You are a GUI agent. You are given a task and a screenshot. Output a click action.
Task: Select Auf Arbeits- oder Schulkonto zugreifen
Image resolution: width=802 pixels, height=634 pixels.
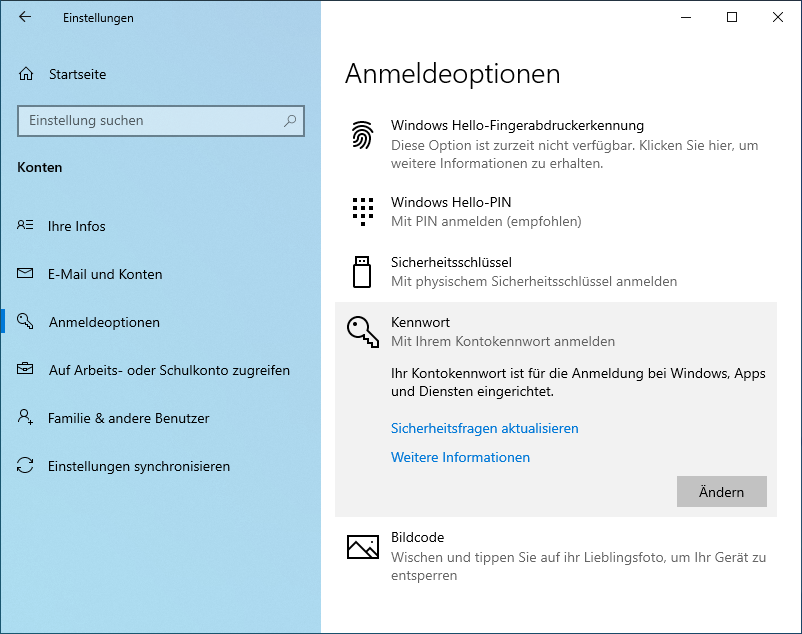tap(169, 370)
